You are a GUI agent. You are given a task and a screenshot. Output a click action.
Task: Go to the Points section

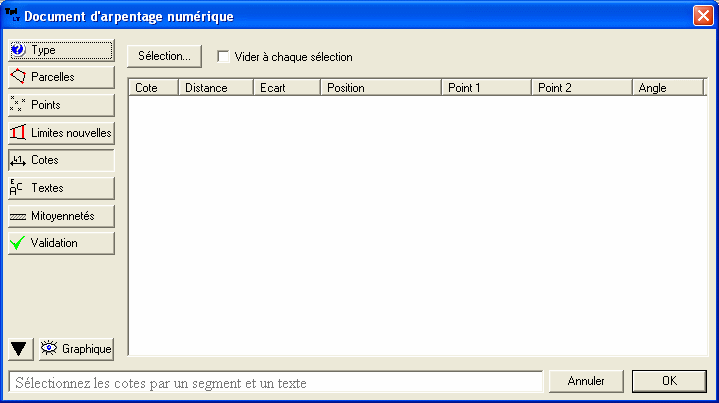[61, 105]
